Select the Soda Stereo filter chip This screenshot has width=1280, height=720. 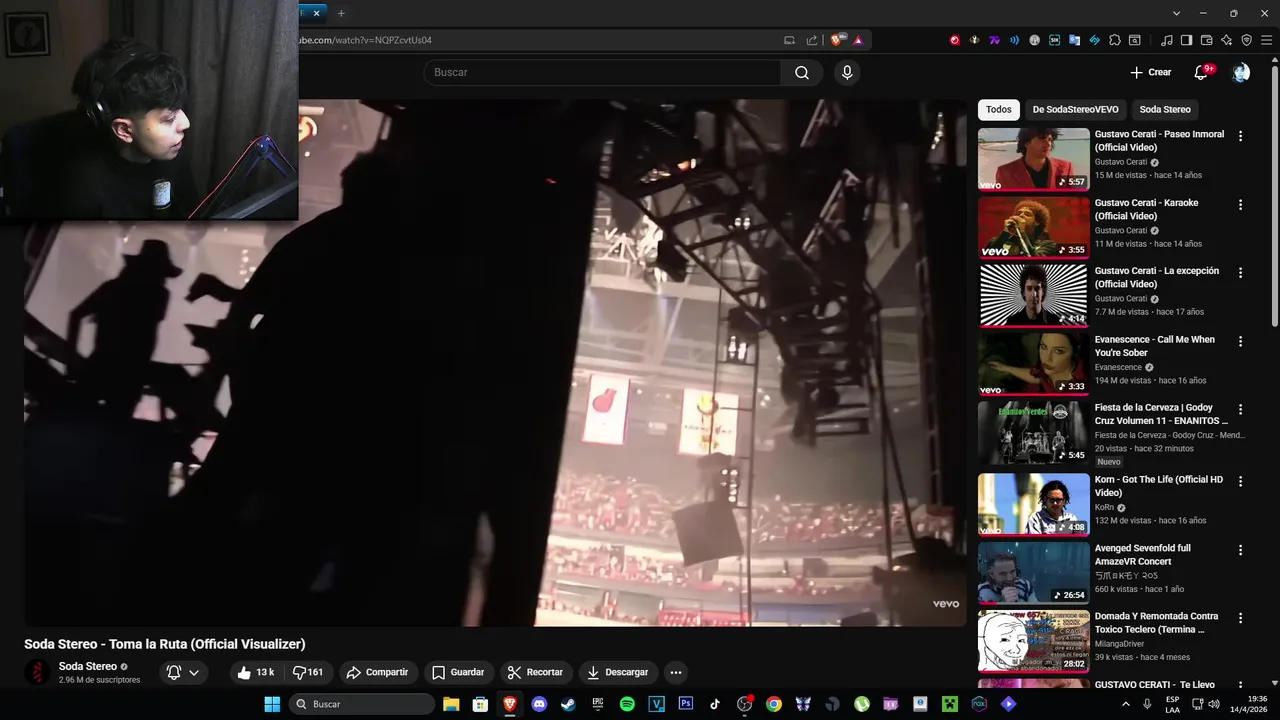click(1165, 109)
